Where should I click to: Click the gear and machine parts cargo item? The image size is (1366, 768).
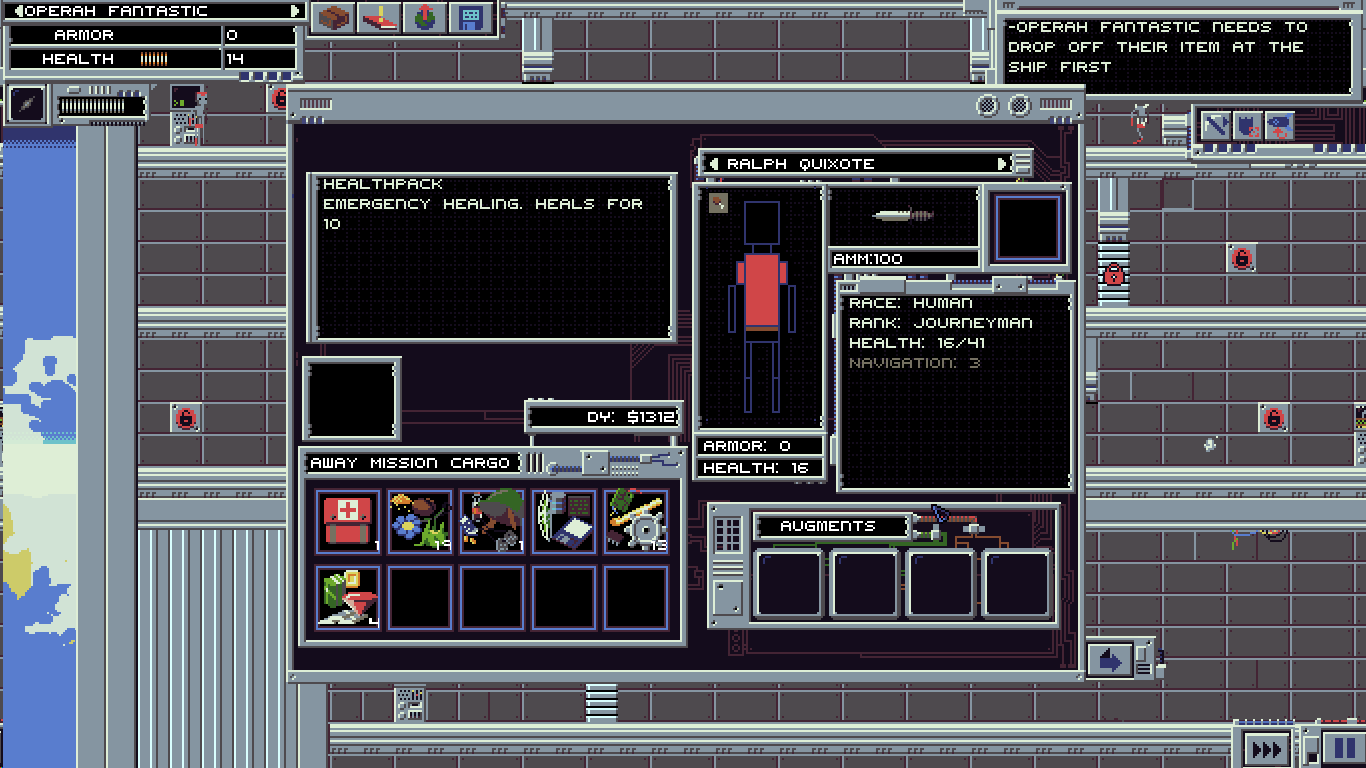[x=636, y=521]
